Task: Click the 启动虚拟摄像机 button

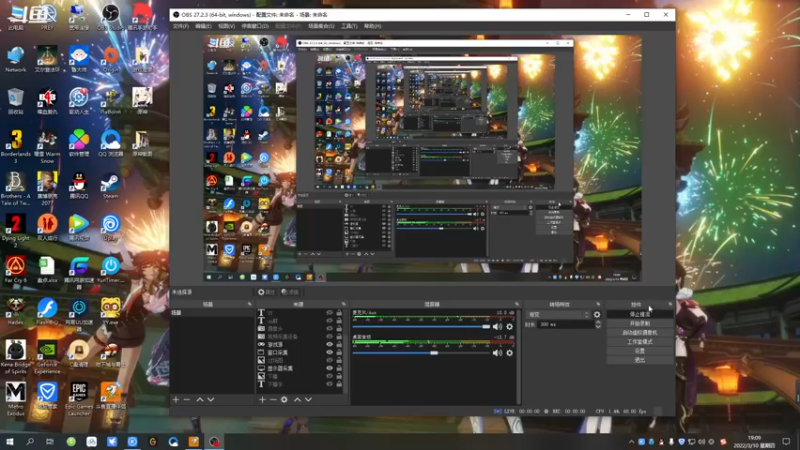Action: [639, 333]
